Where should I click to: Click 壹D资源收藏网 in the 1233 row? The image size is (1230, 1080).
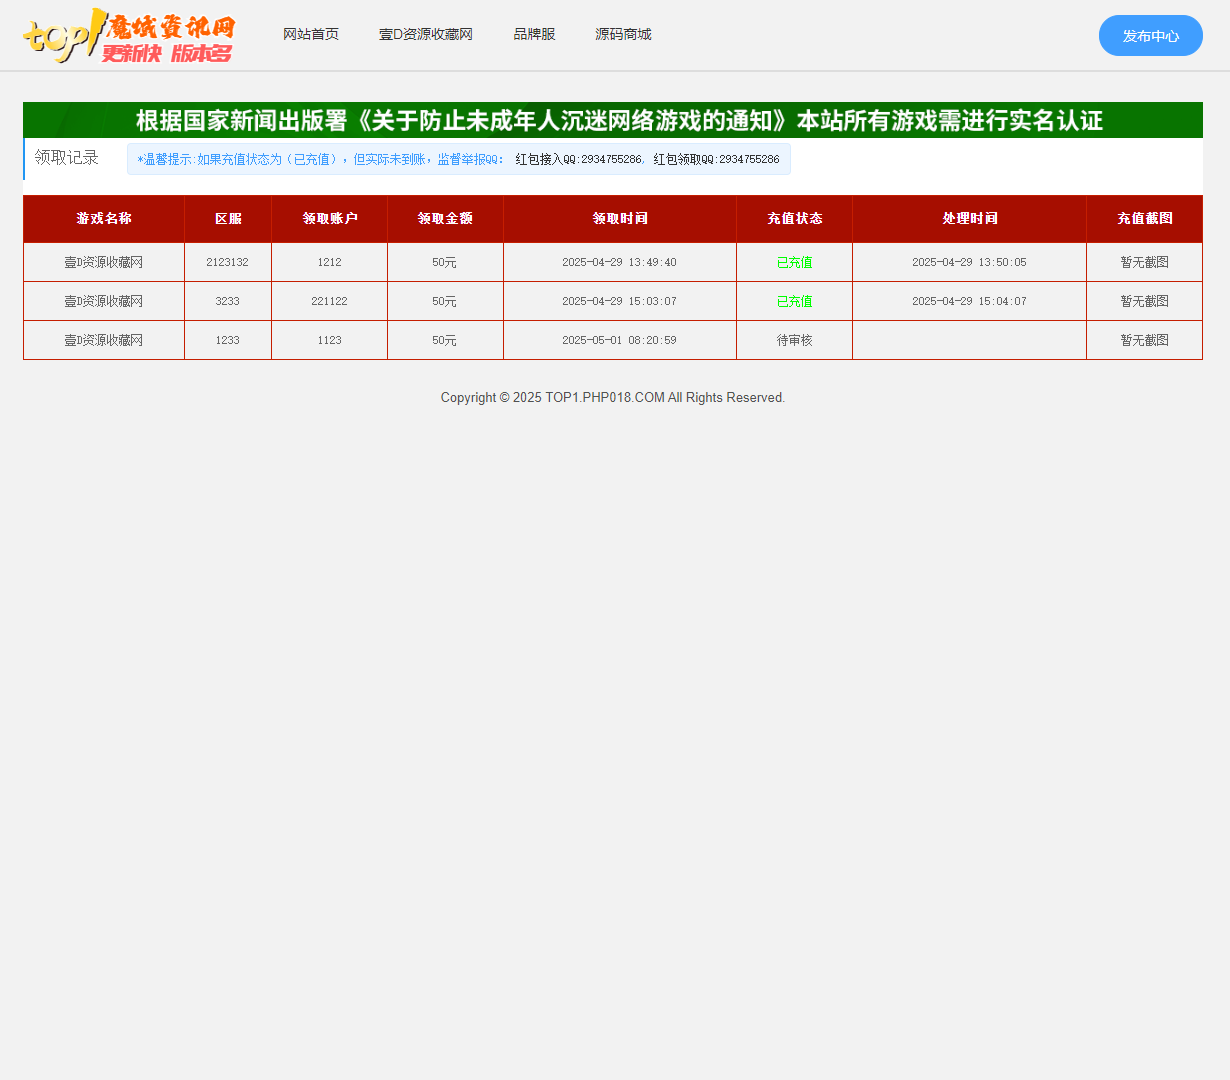[x=104, y=340]
